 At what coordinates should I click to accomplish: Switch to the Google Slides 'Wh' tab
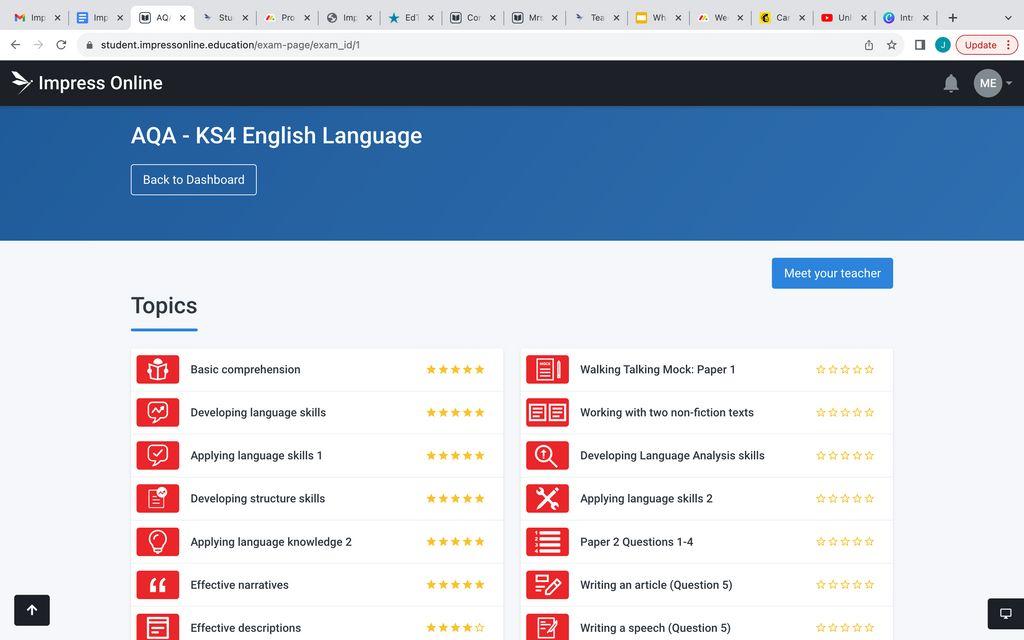(658, 18)
